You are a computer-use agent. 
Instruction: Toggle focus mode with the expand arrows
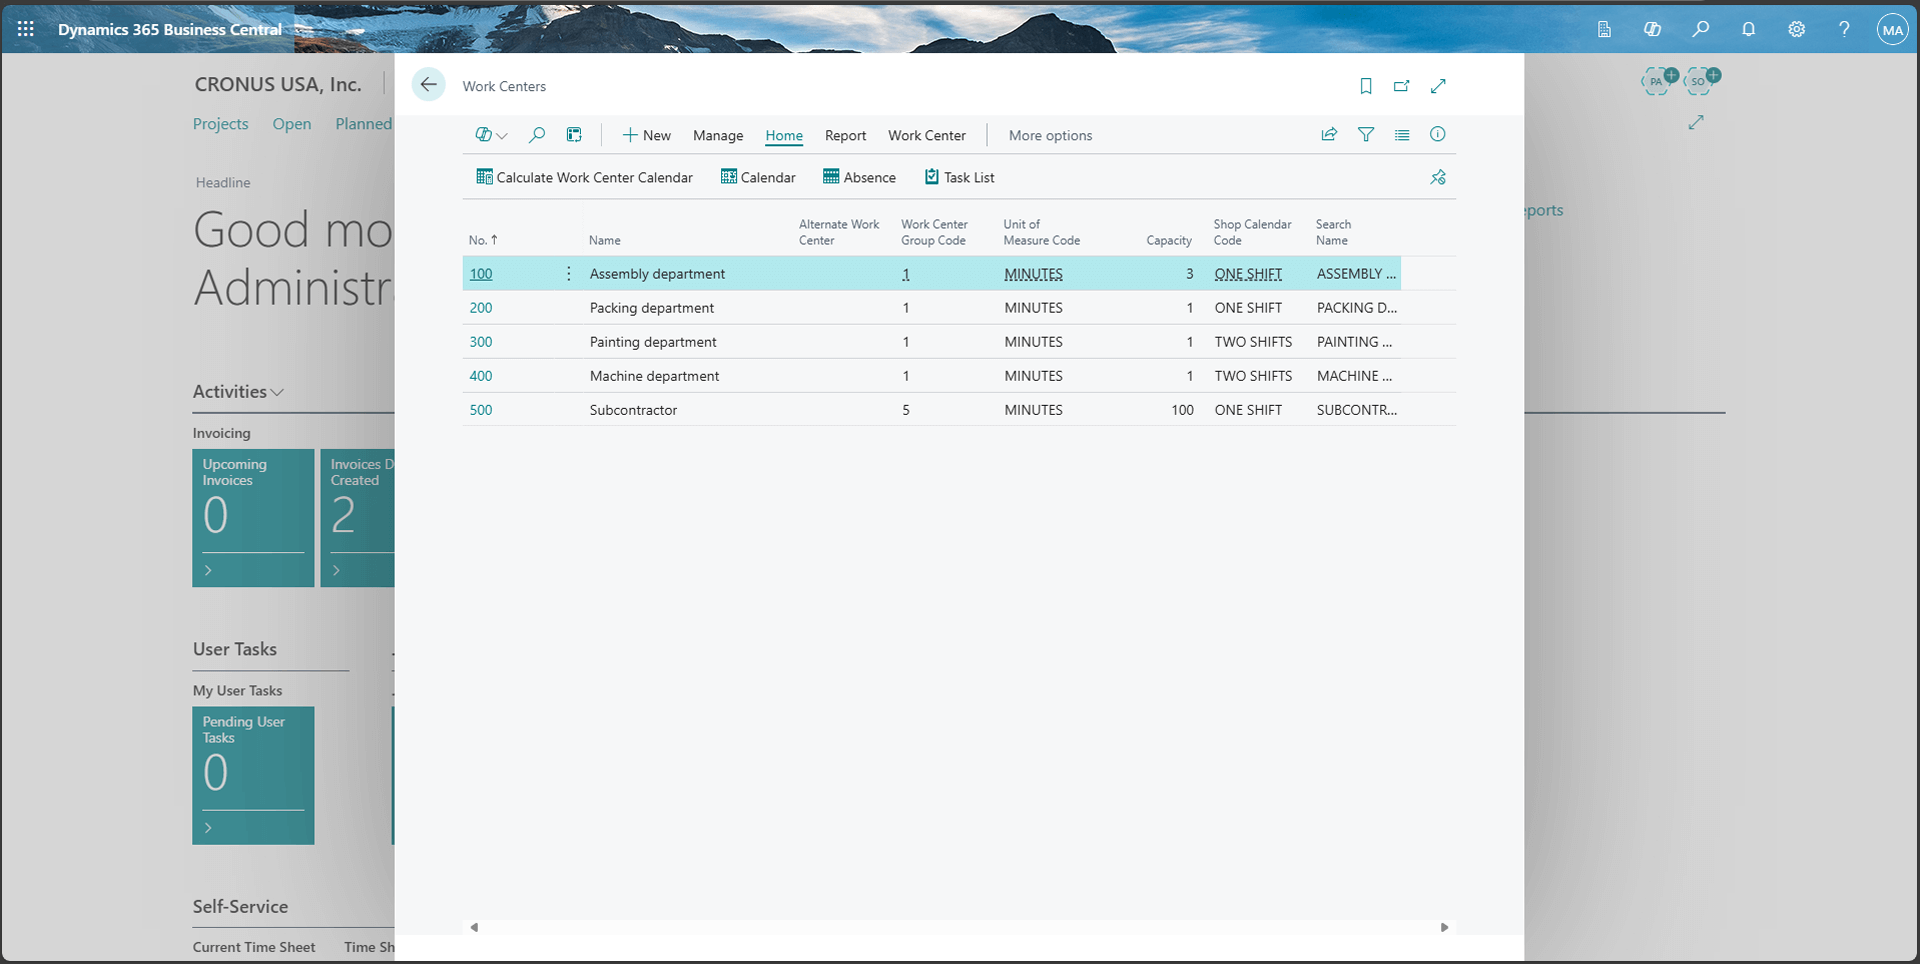click(x=1438, y=86)
